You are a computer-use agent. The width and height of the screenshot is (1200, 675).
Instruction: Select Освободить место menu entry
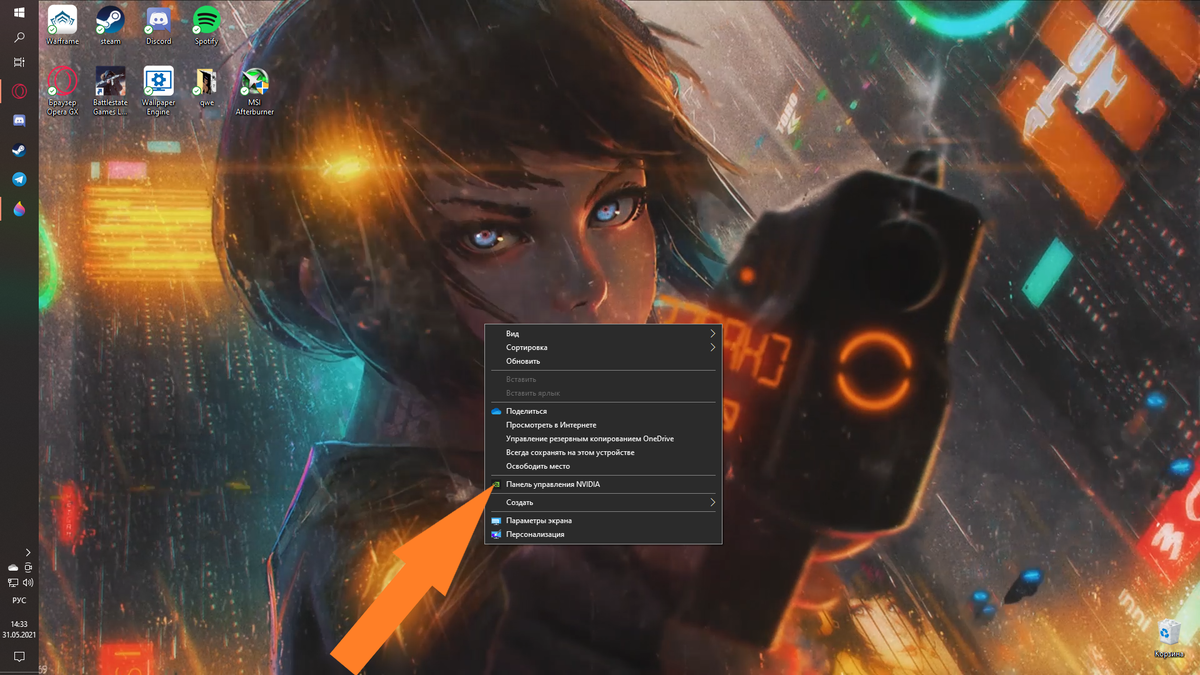(x=603, y=467)
